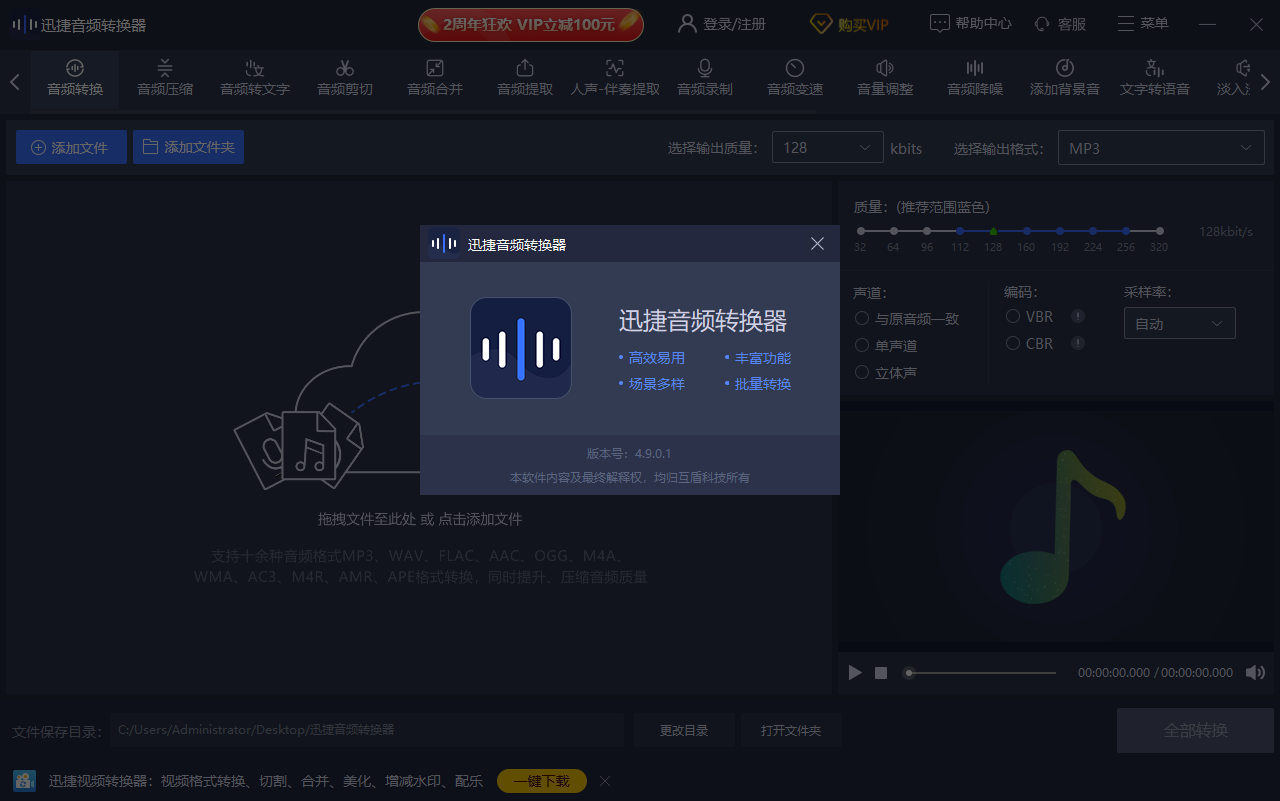Click the 更改目录 button
The image size is (1280, 801).
coord(684,730)
